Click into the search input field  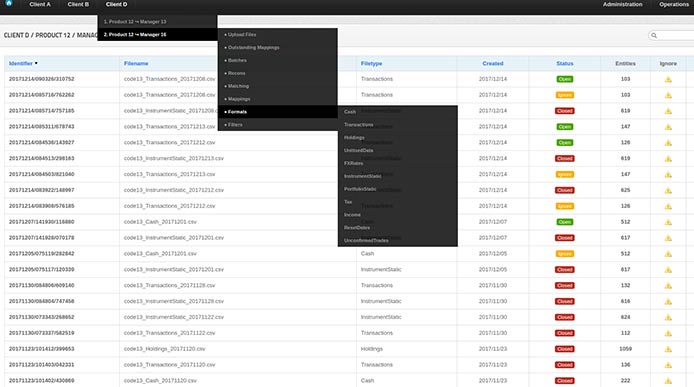[x=675, y=35]
